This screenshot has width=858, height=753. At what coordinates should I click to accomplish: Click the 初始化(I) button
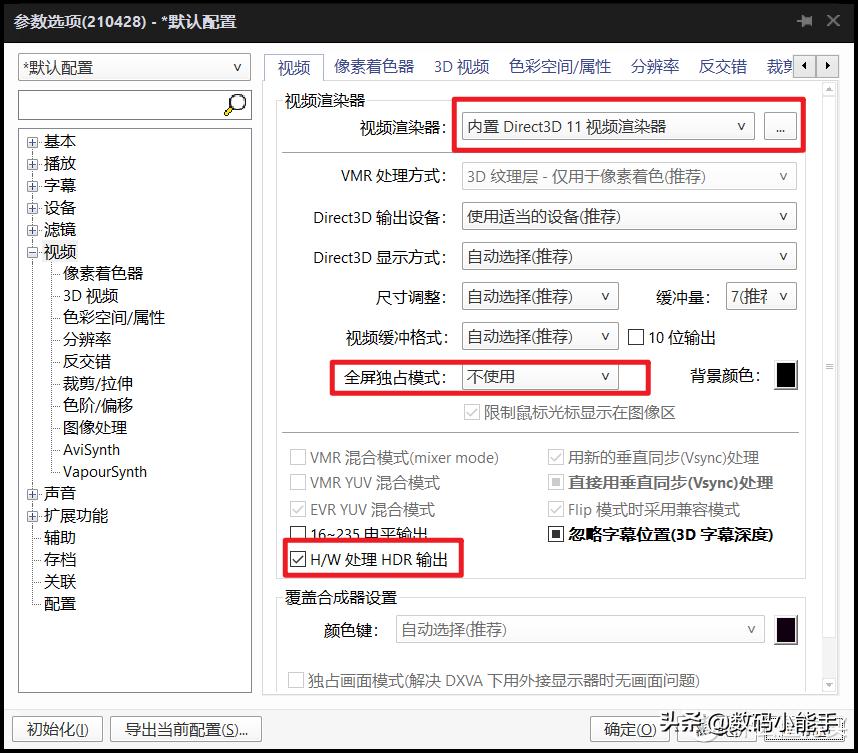coord(56,730)
